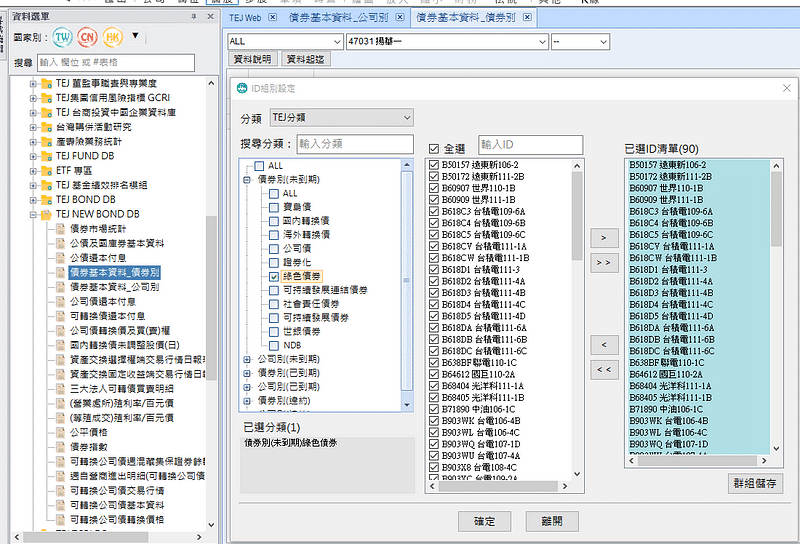
Task: Click the 確定 confirm button
Action: pyautogui.click(x=484, y=521)
